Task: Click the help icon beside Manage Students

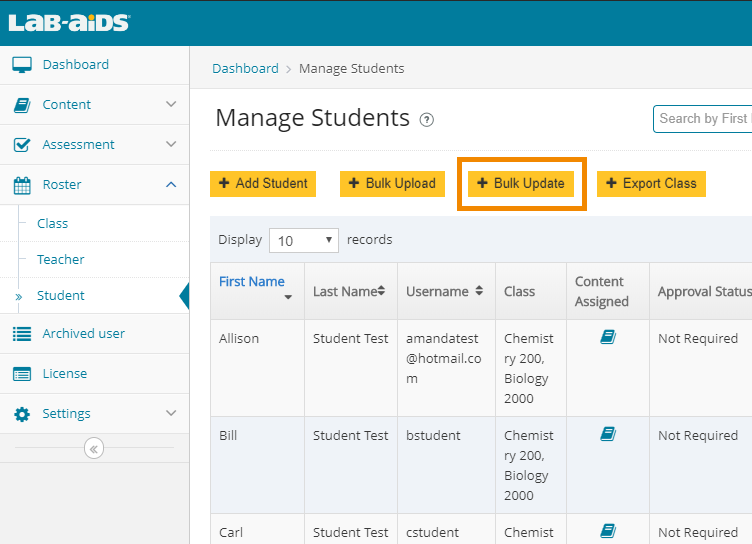Action: click(x=427, y=120)
